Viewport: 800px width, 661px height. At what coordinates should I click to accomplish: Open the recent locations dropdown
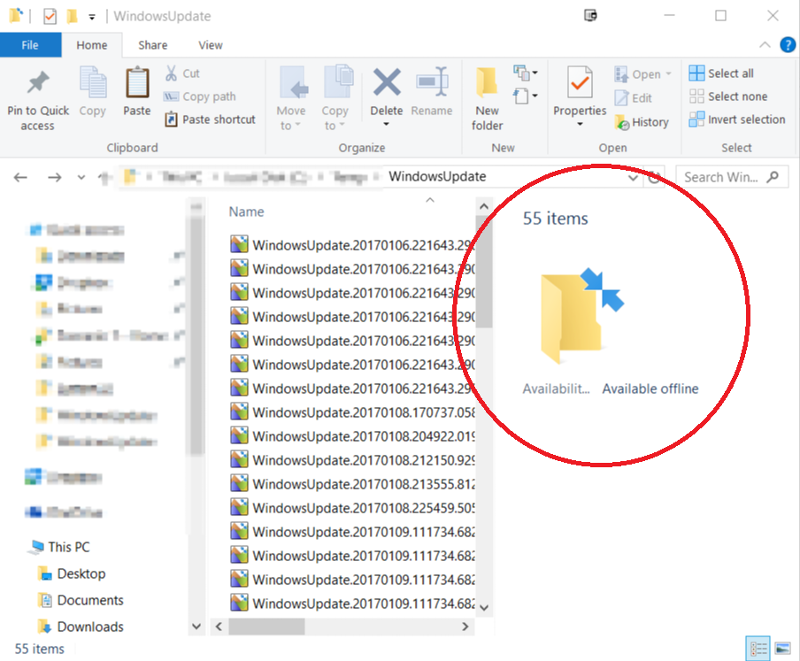tap(81, 177)
